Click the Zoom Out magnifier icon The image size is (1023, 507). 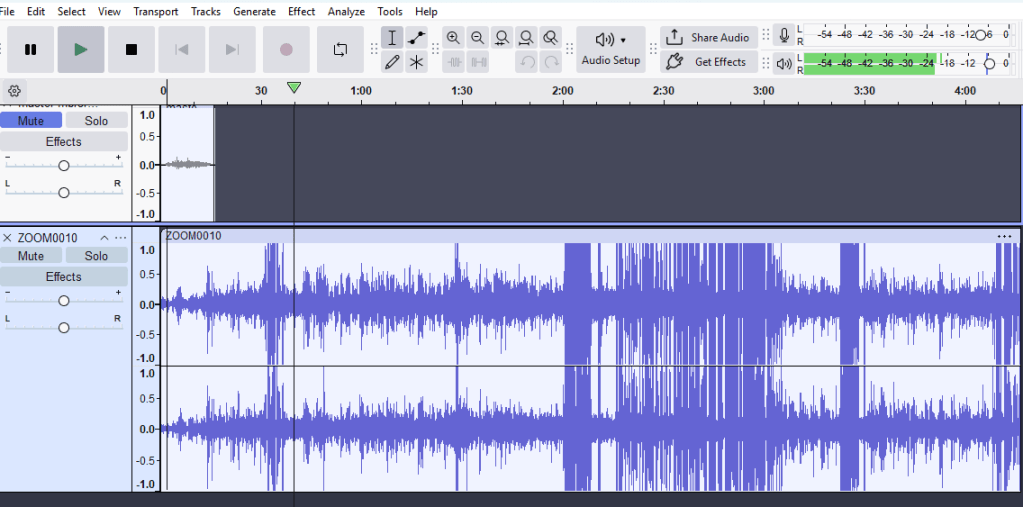click(x=478, y=38)
